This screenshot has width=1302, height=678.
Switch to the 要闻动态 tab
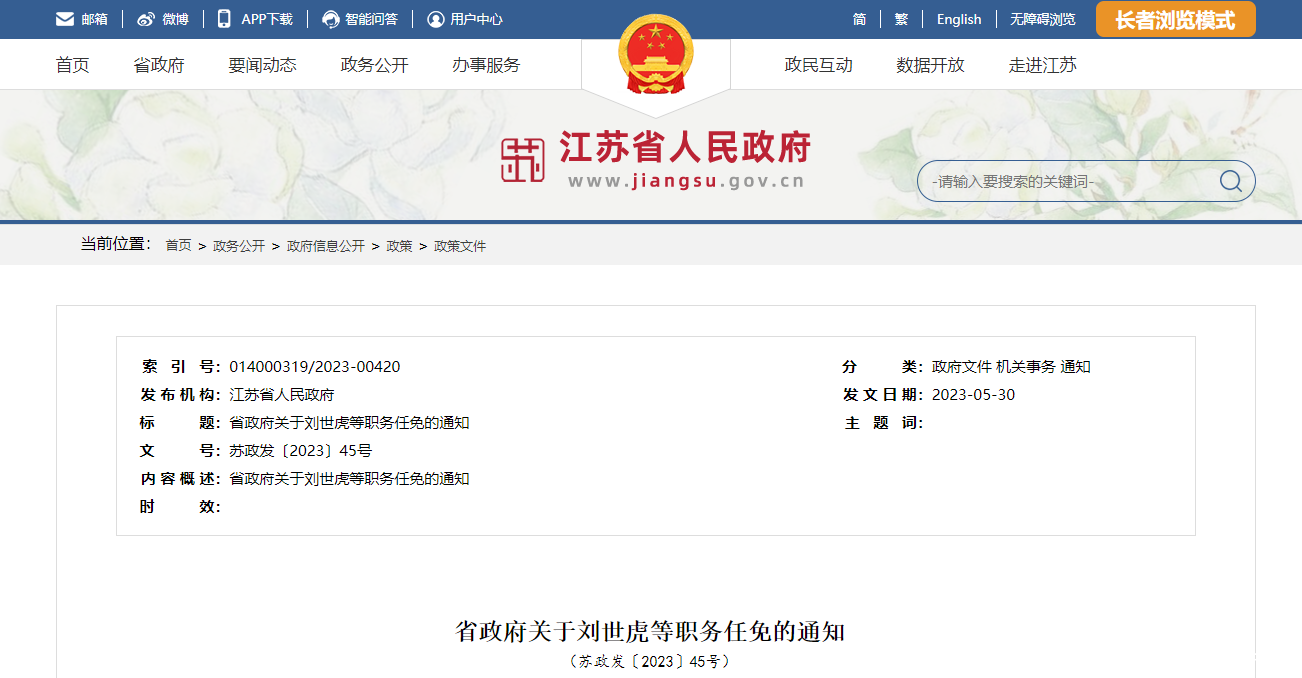point(261,64)
